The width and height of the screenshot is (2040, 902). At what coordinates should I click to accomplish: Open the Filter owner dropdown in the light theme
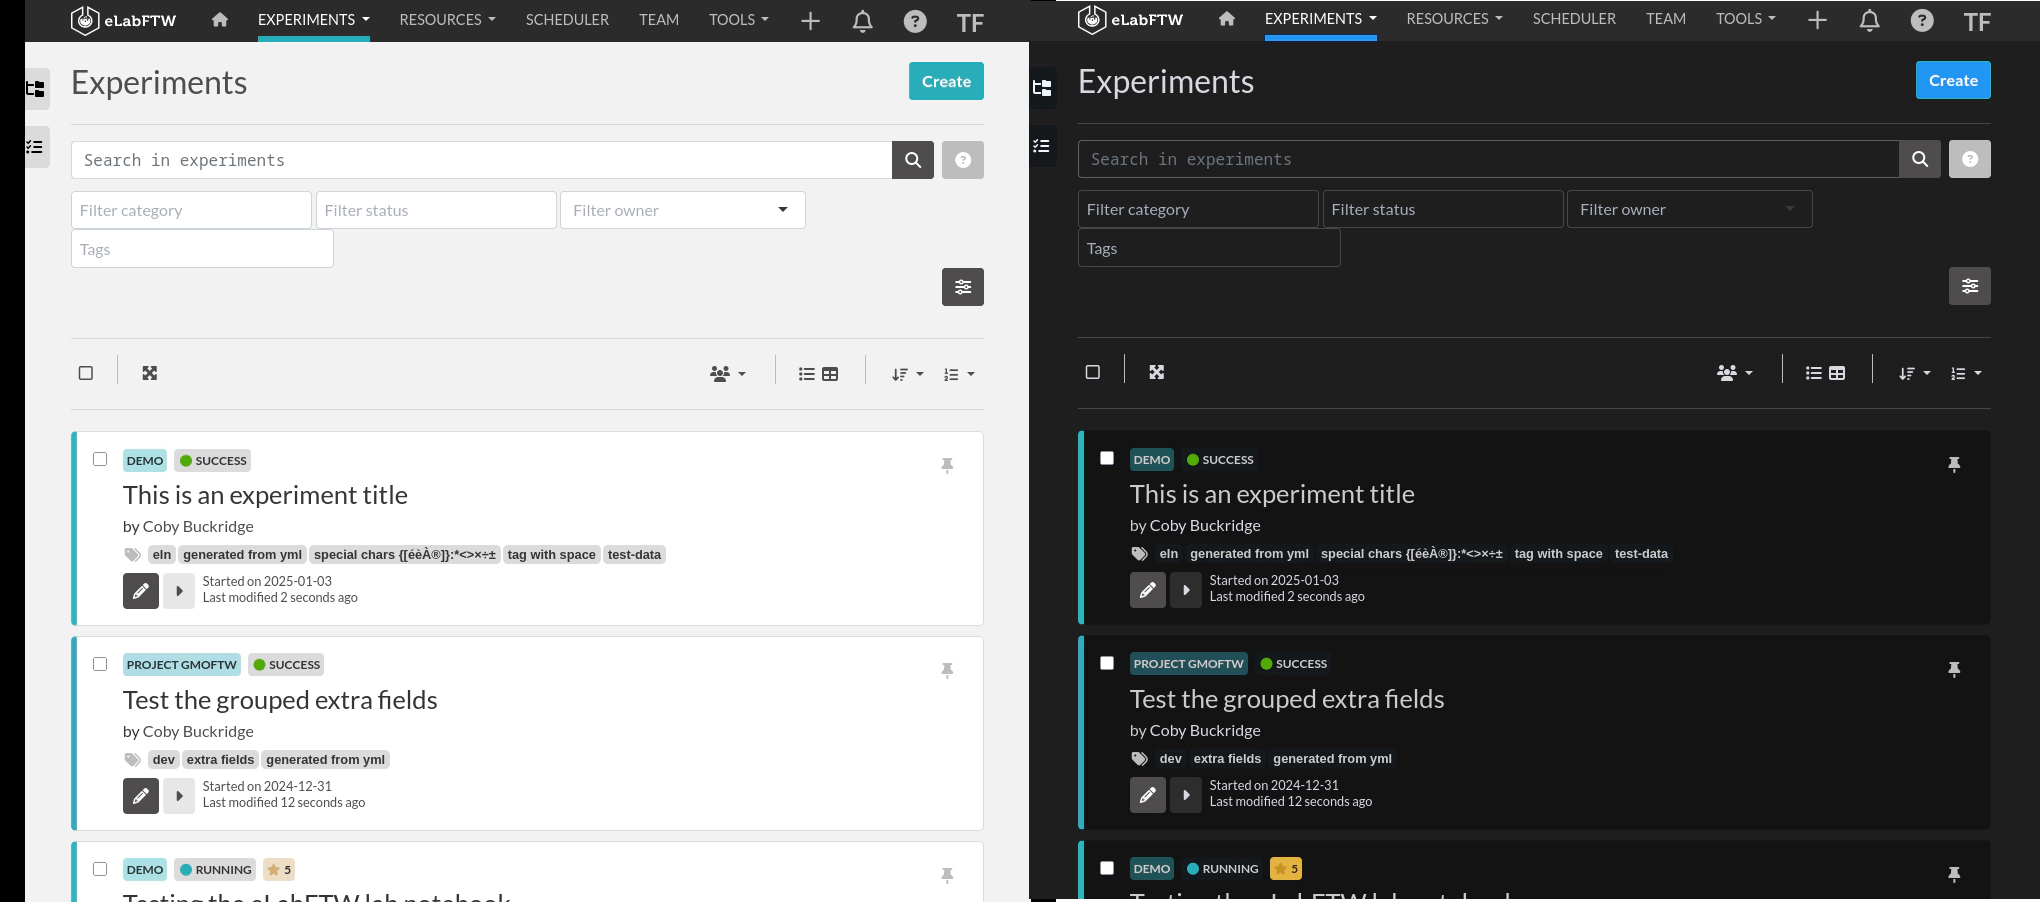coord(682,210)
